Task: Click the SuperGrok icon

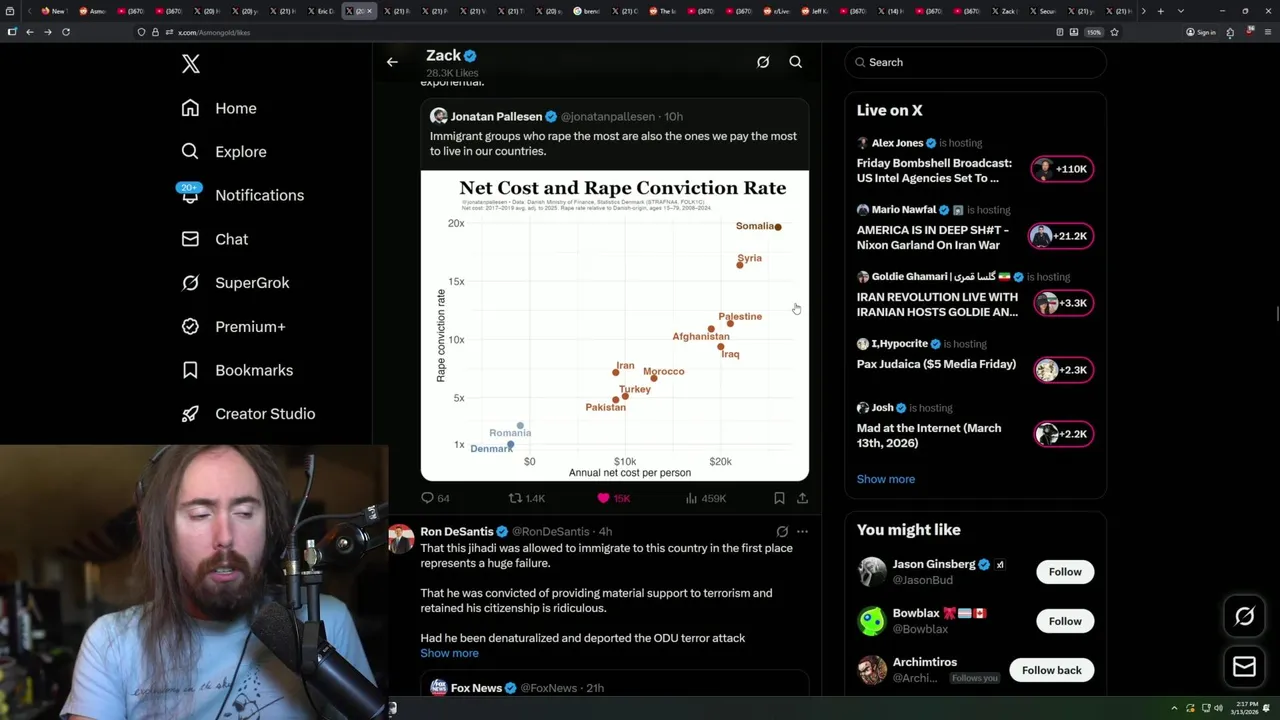Action: pos(190,283)
